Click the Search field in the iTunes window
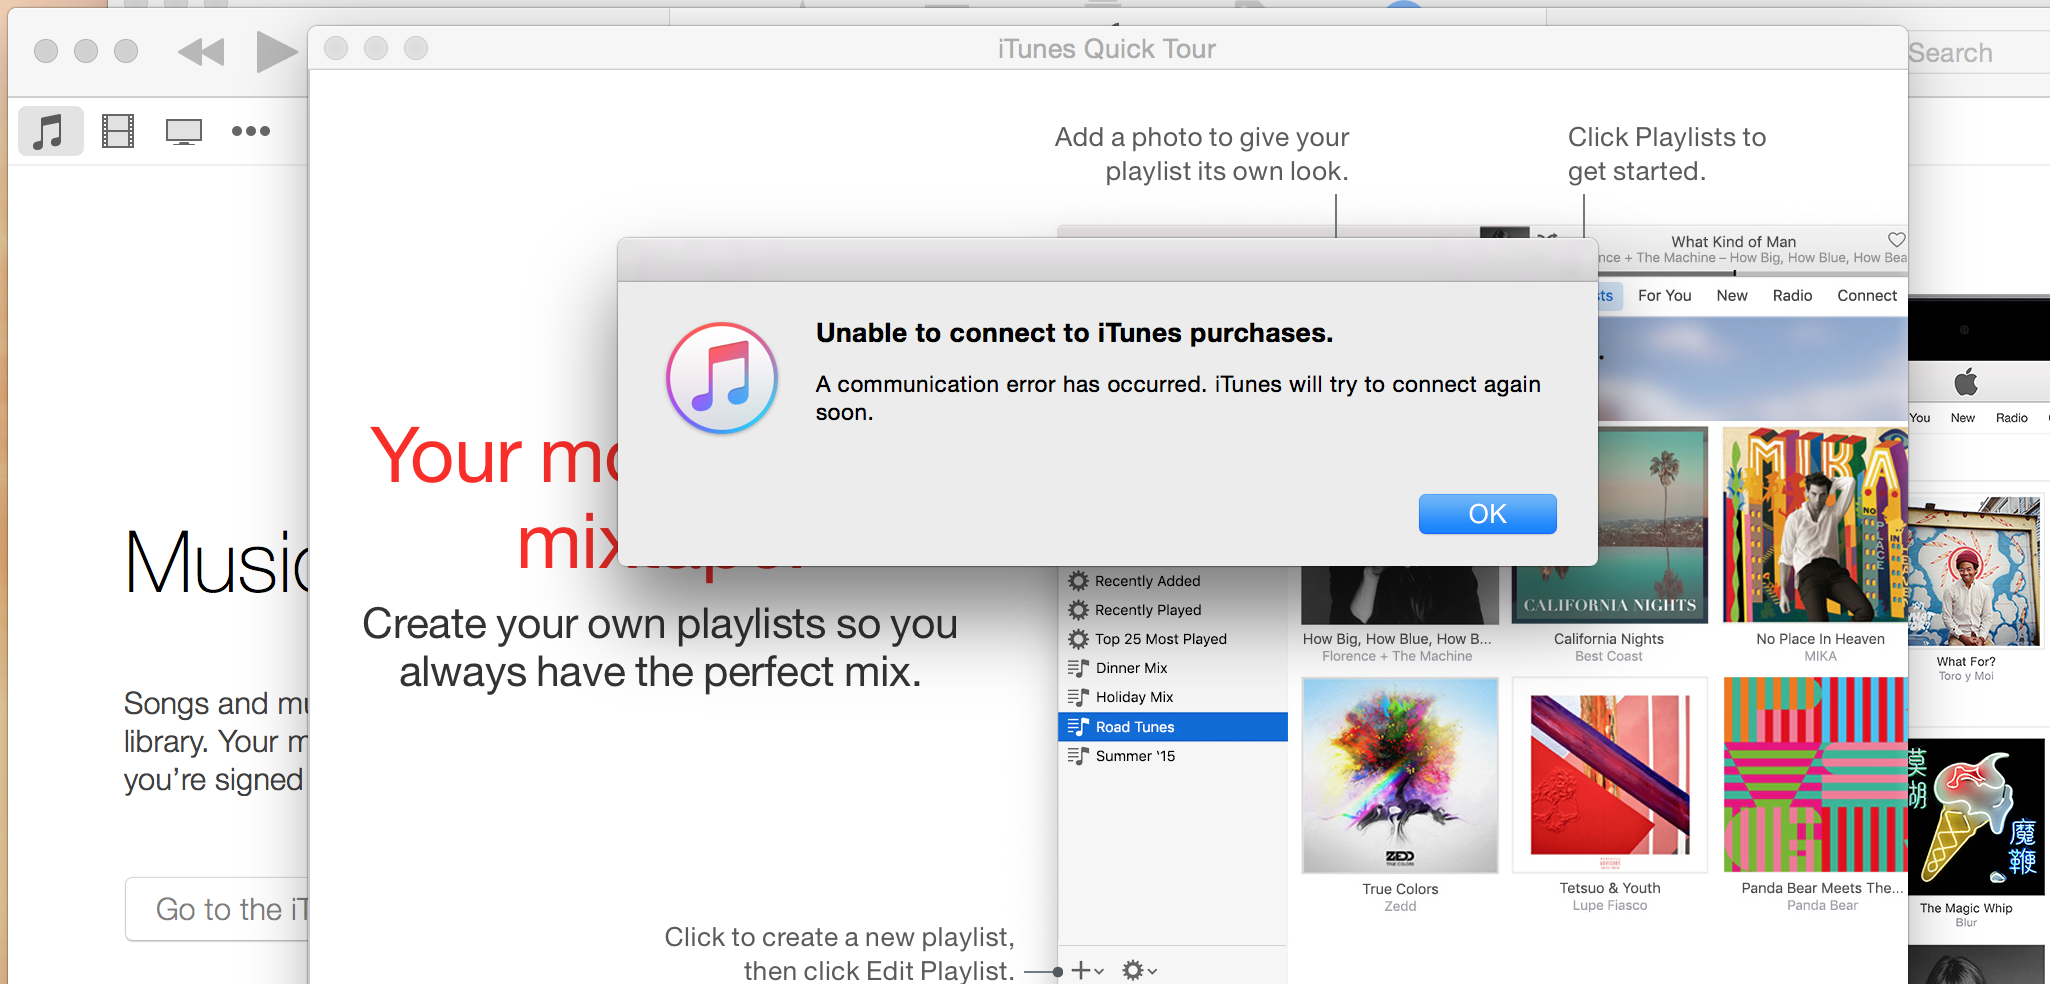The height and width of the screenshot is (984, 2050). tap(1978, 52)
